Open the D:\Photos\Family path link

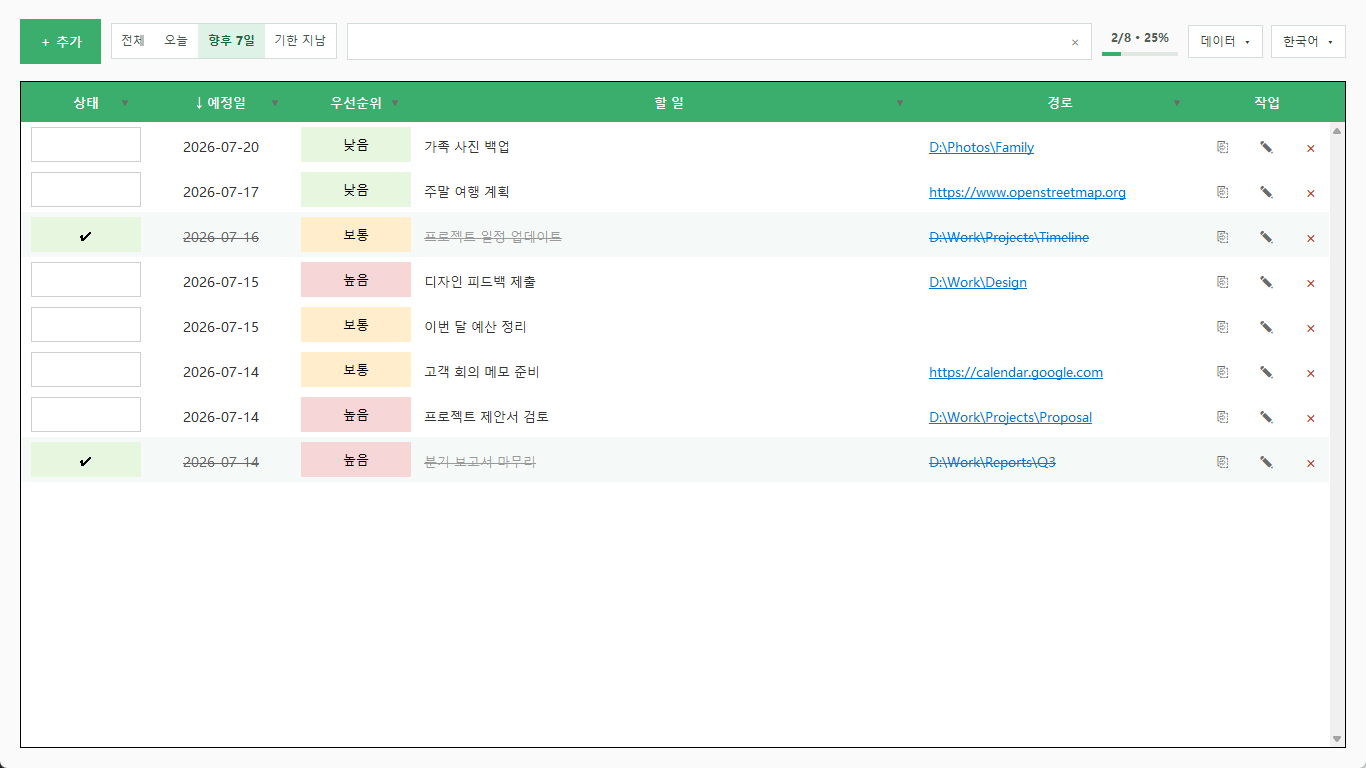pos(981,147)
